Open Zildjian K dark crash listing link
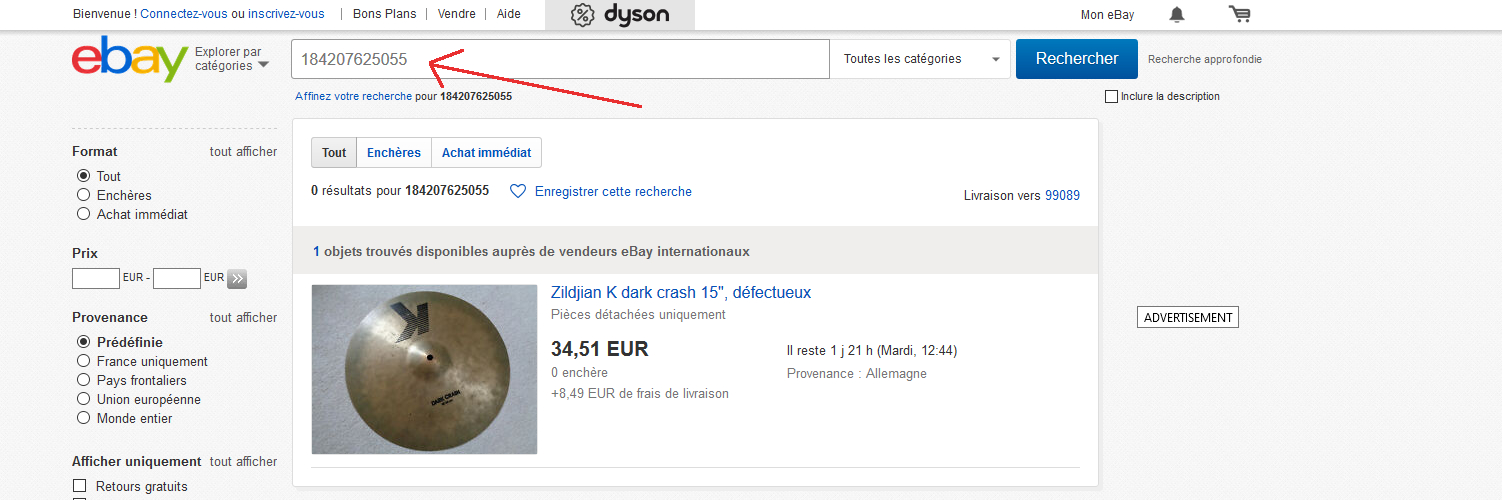The image size is (1502, 500). click(x=681, y=293)
